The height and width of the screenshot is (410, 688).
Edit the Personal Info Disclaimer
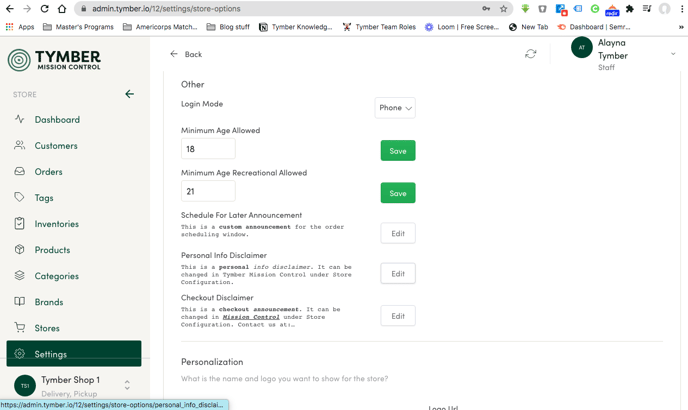(x=397, y=274)
